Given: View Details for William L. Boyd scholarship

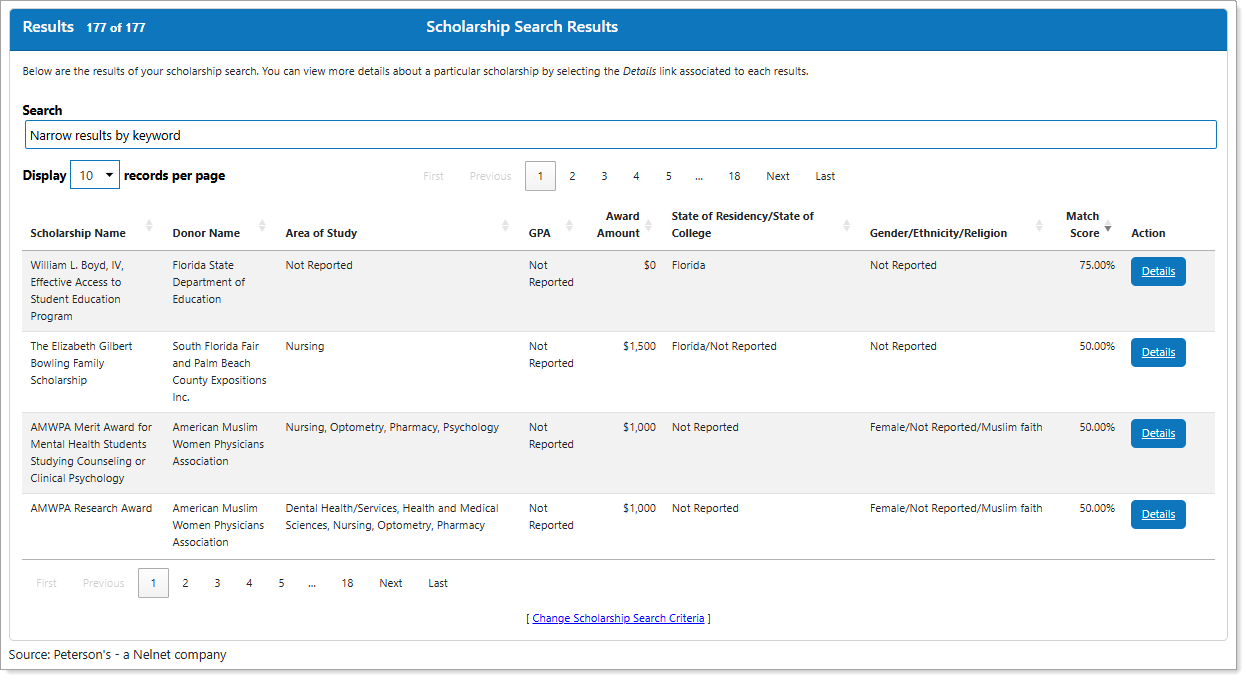Looking at the screenshot, I should click(x=1158, y=271).
